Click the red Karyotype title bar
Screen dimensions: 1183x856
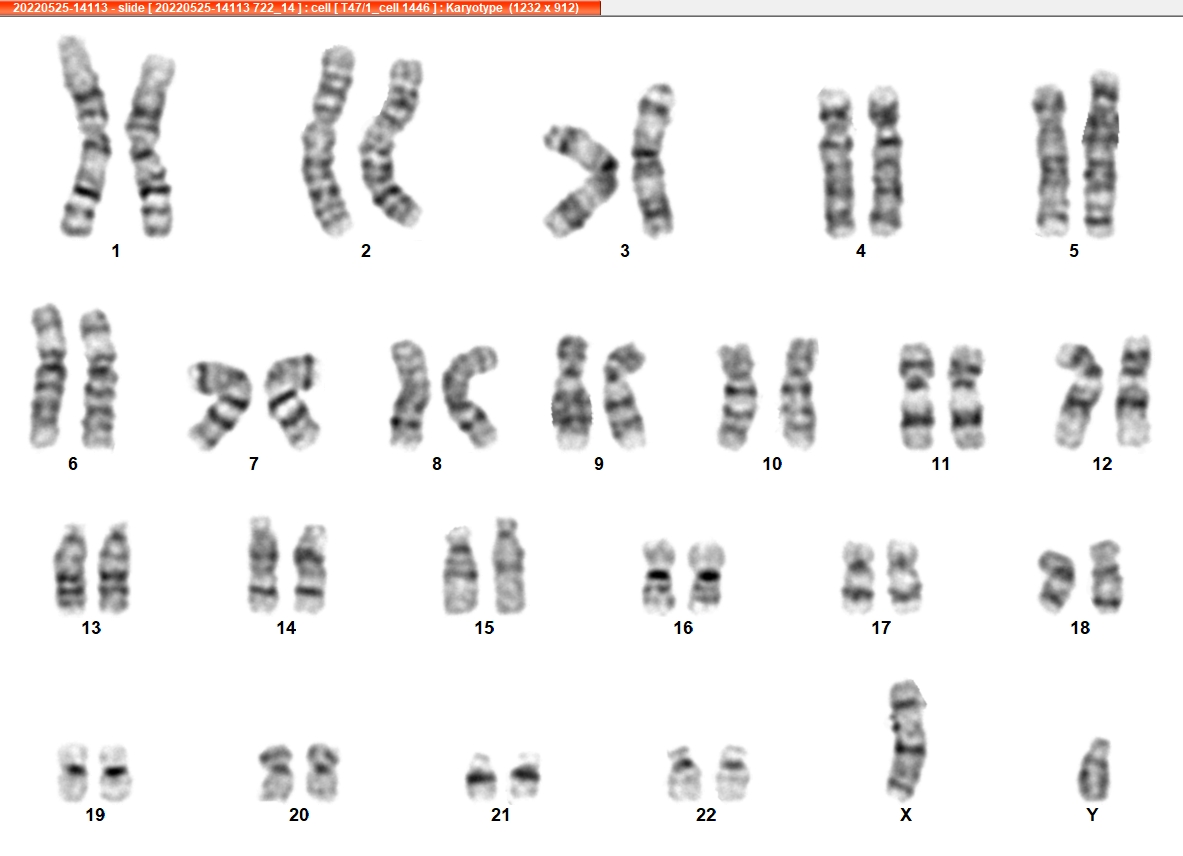click(x=300, y=8)
